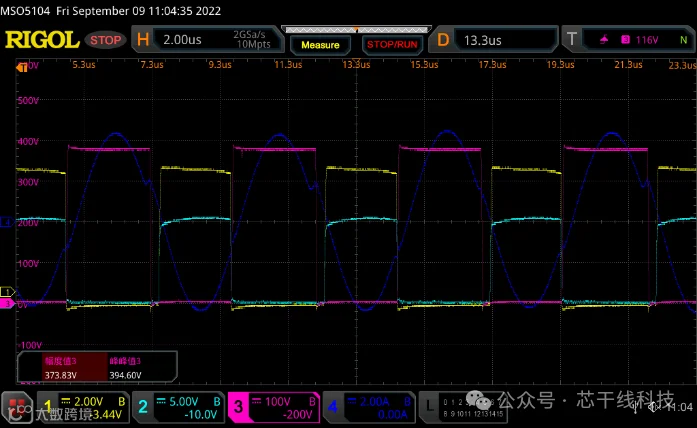Select channel 1 ground level marker
The width and height of the screenshot is (697, 428).
7,292
